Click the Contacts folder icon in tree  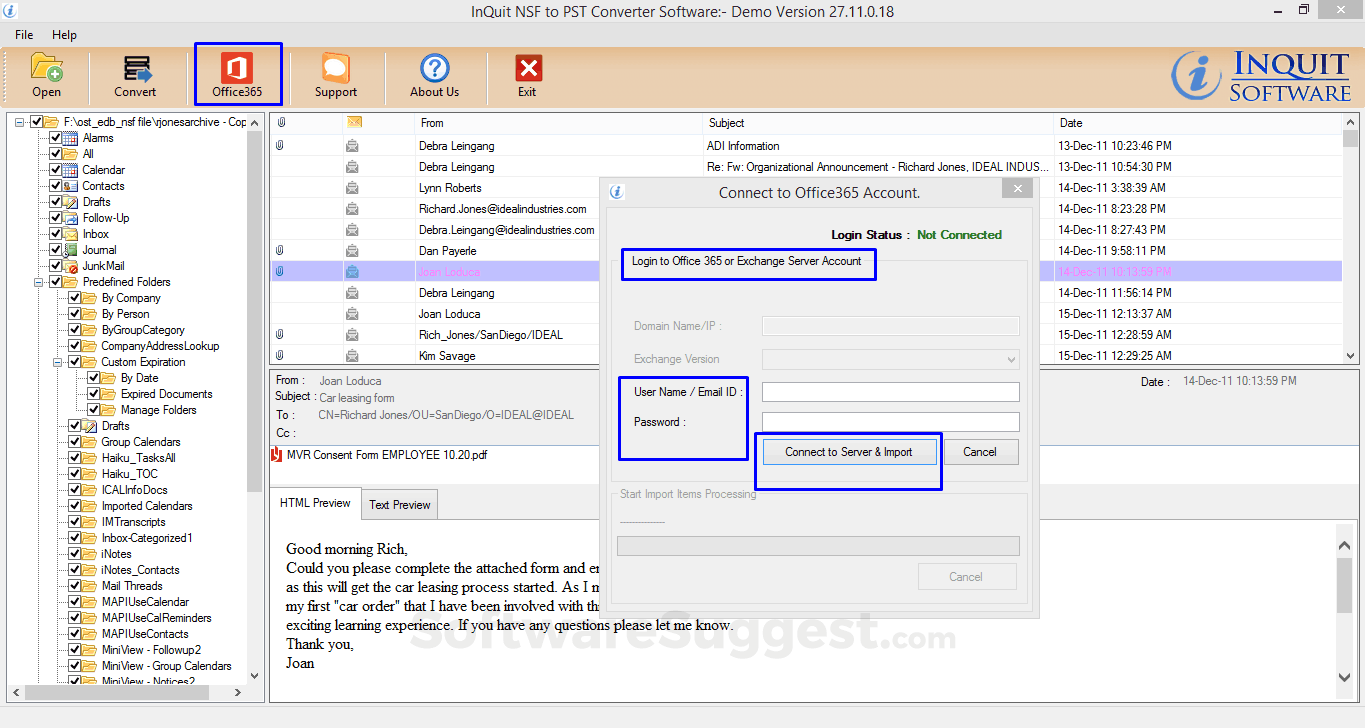click(x=71, y=186)
